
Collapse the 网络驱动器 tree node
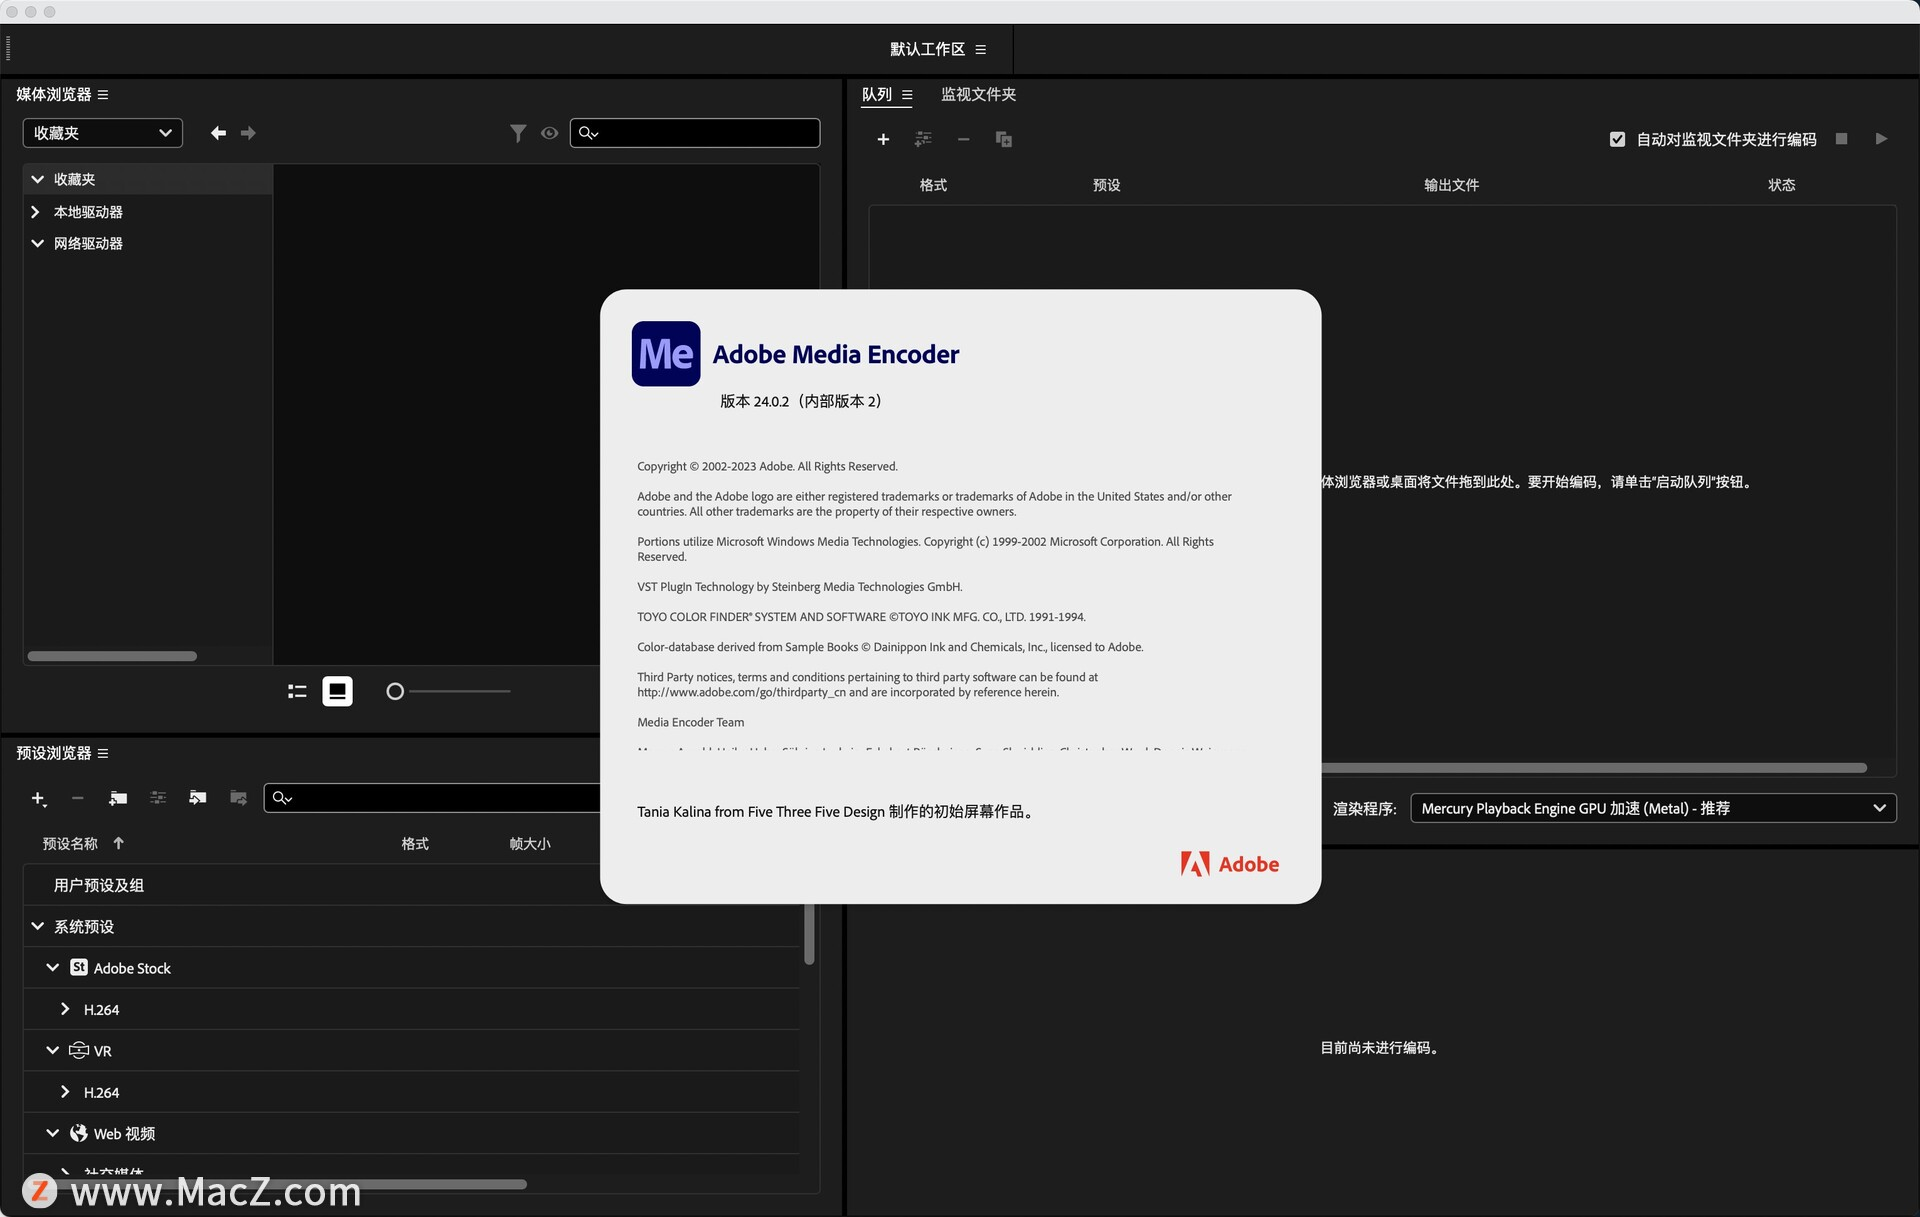point(37,243)
